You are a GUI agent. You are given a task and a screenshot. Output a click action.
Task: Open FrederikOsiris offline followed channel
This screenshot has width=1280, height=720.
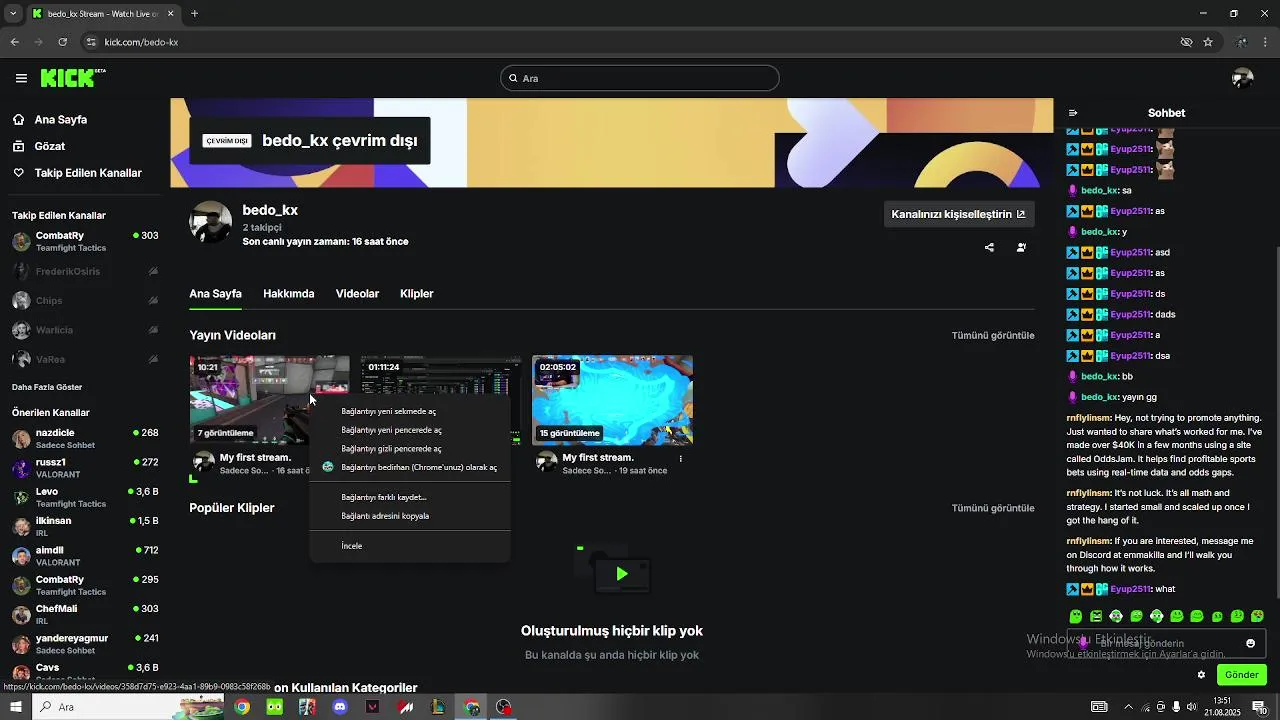coord(85,271)
